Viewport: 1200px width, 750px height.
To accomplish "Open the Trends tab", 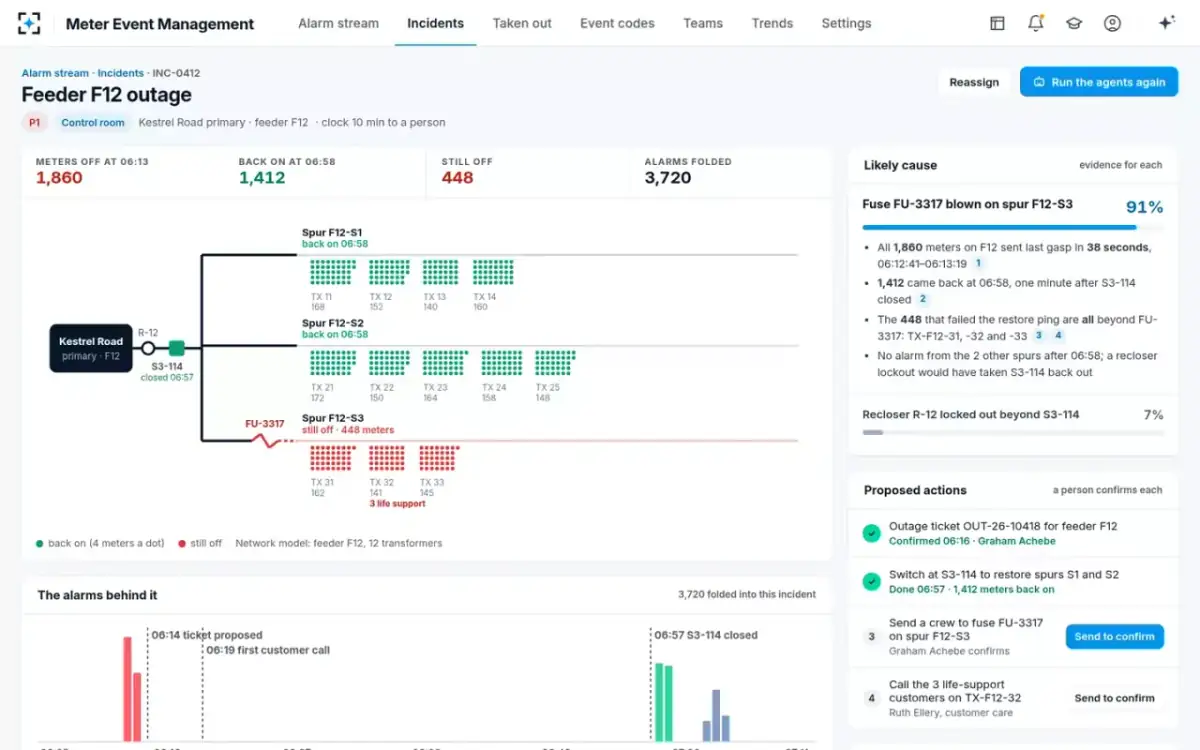I will click(x=772, y=23).
